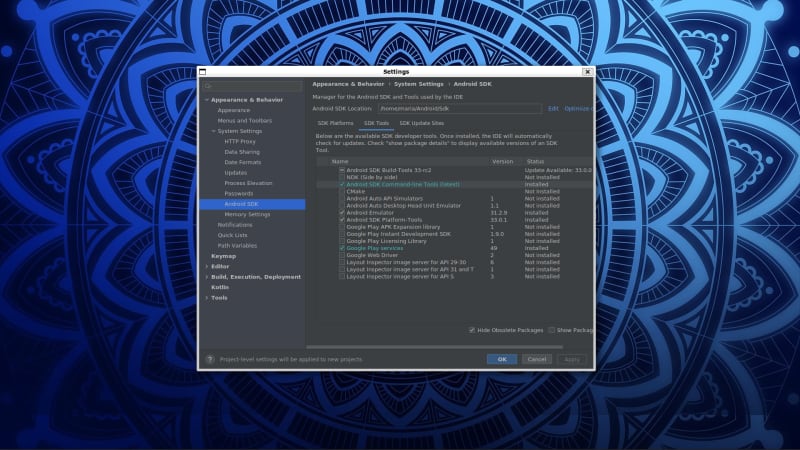Check Android Auto API Simulators checkbox
This screenshot has width=800, height=450.
342,199
